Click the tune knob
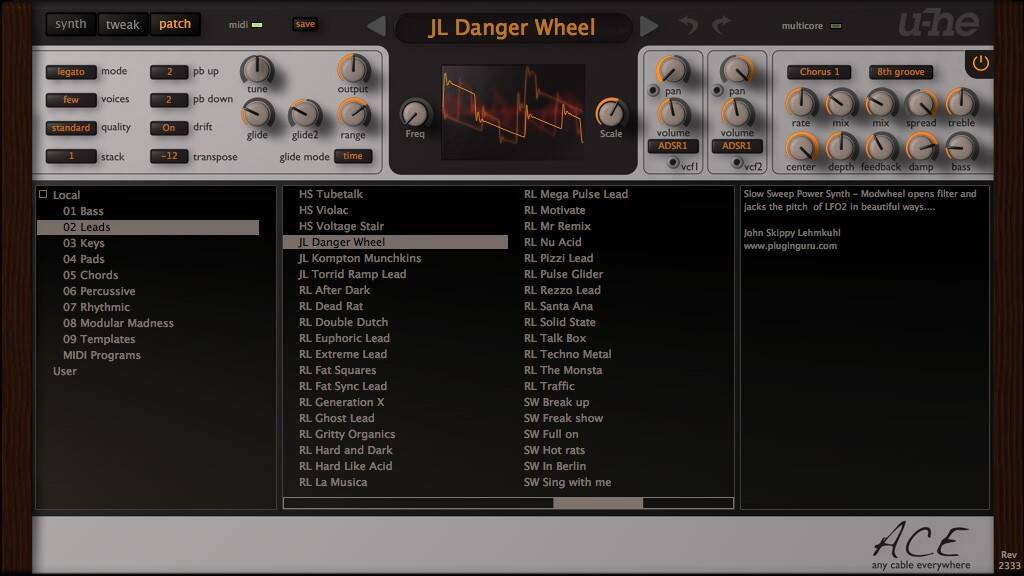 (257, 69)
